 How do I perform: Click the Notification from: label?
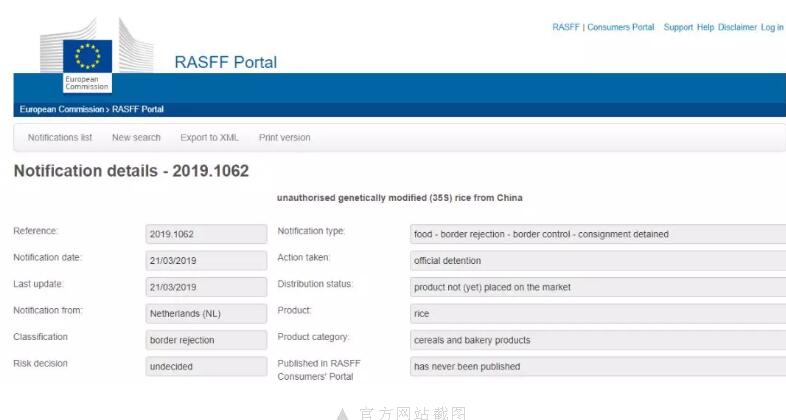[x=48, y=310]
